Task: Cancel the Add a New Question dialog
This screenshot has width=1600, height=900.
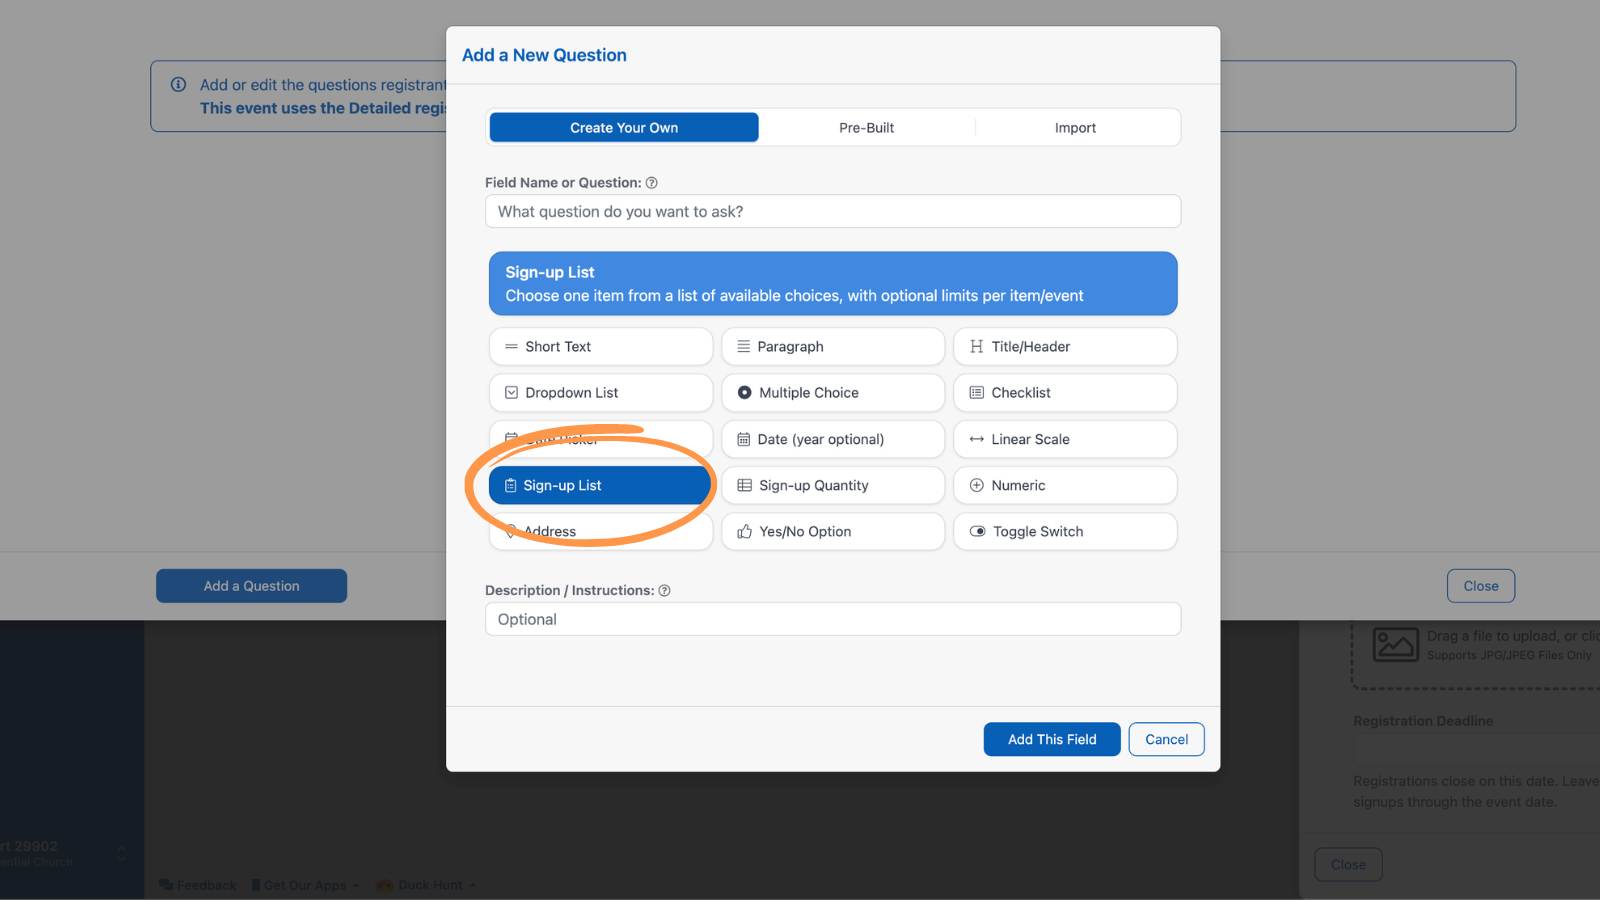Action: pyautogui.click(x=1166, y=739)
